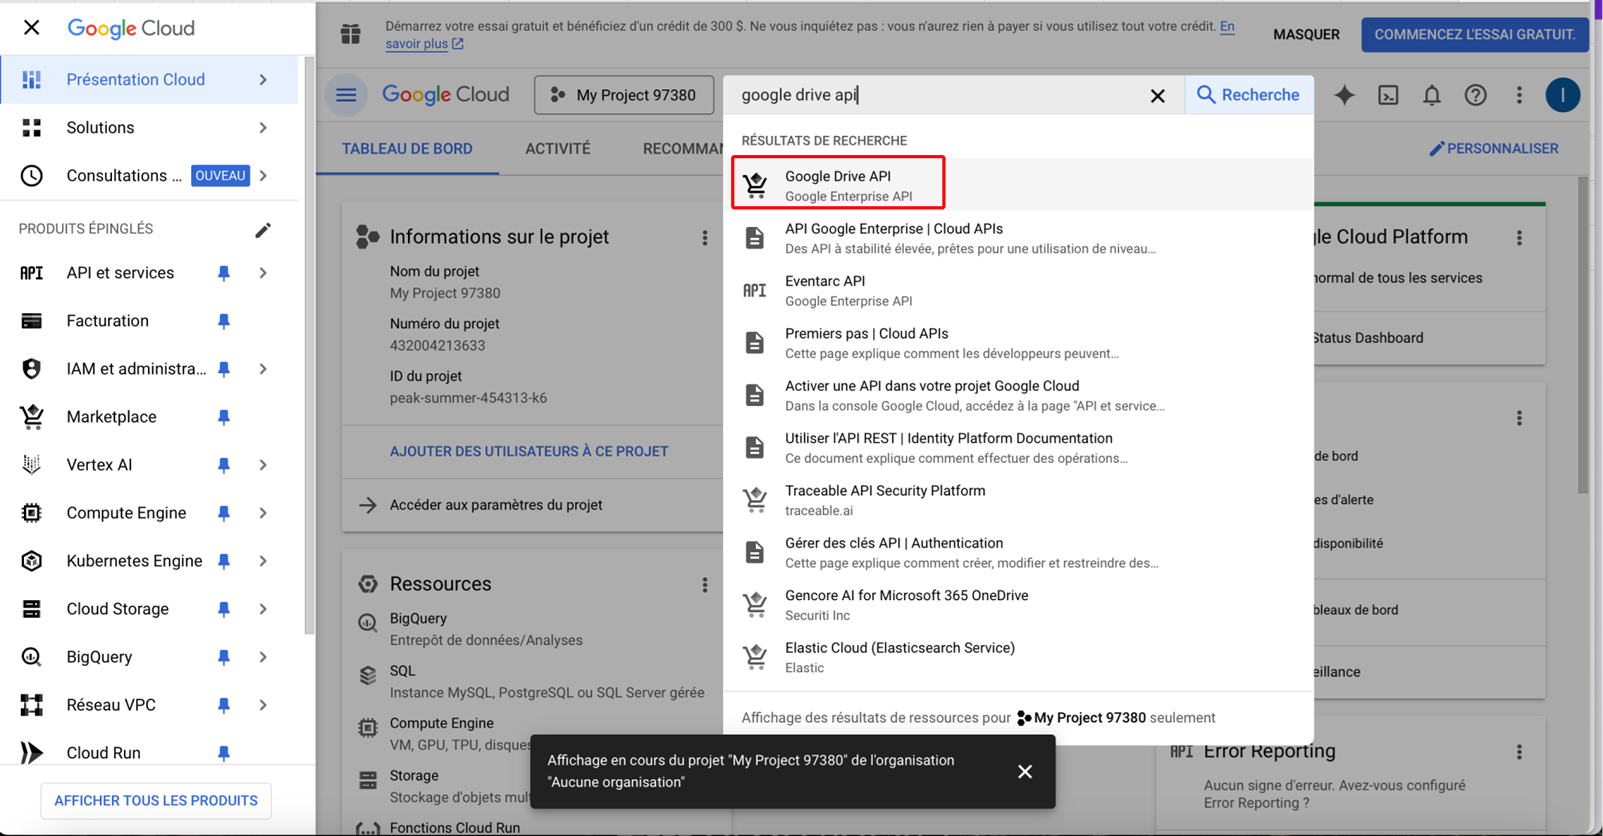Screen dimensions: 1603x836
Task: Click the hamburger navigation menu button
Action: click(346, 95)
